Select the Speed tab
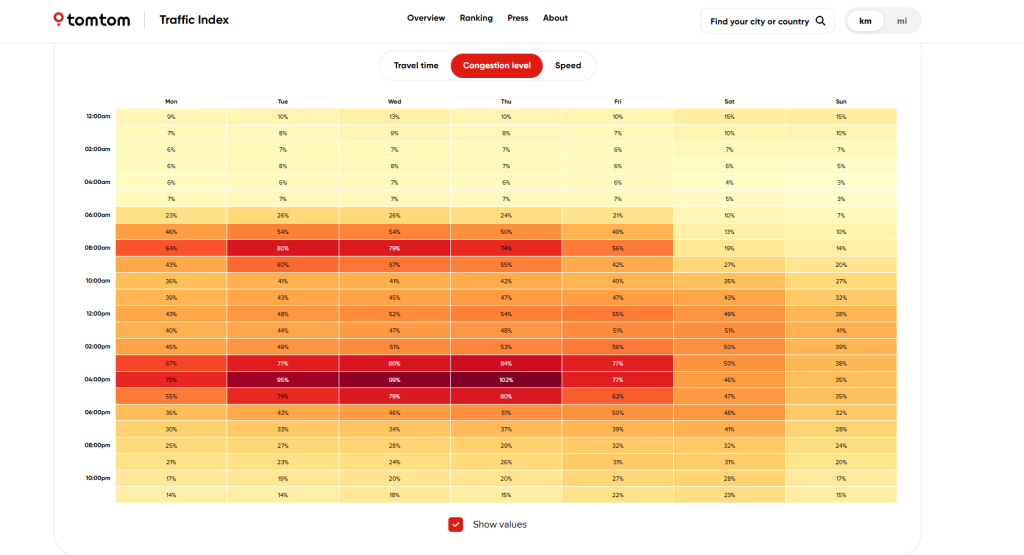The width and height of the screenshot is (1024, 555). 568,66
